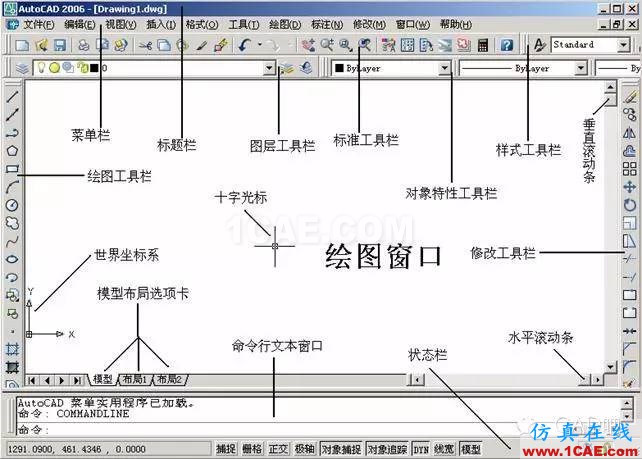This screenshot has height=459, width=642.
Task: Open the 帮助(H) menu
Action: [456, 25]
